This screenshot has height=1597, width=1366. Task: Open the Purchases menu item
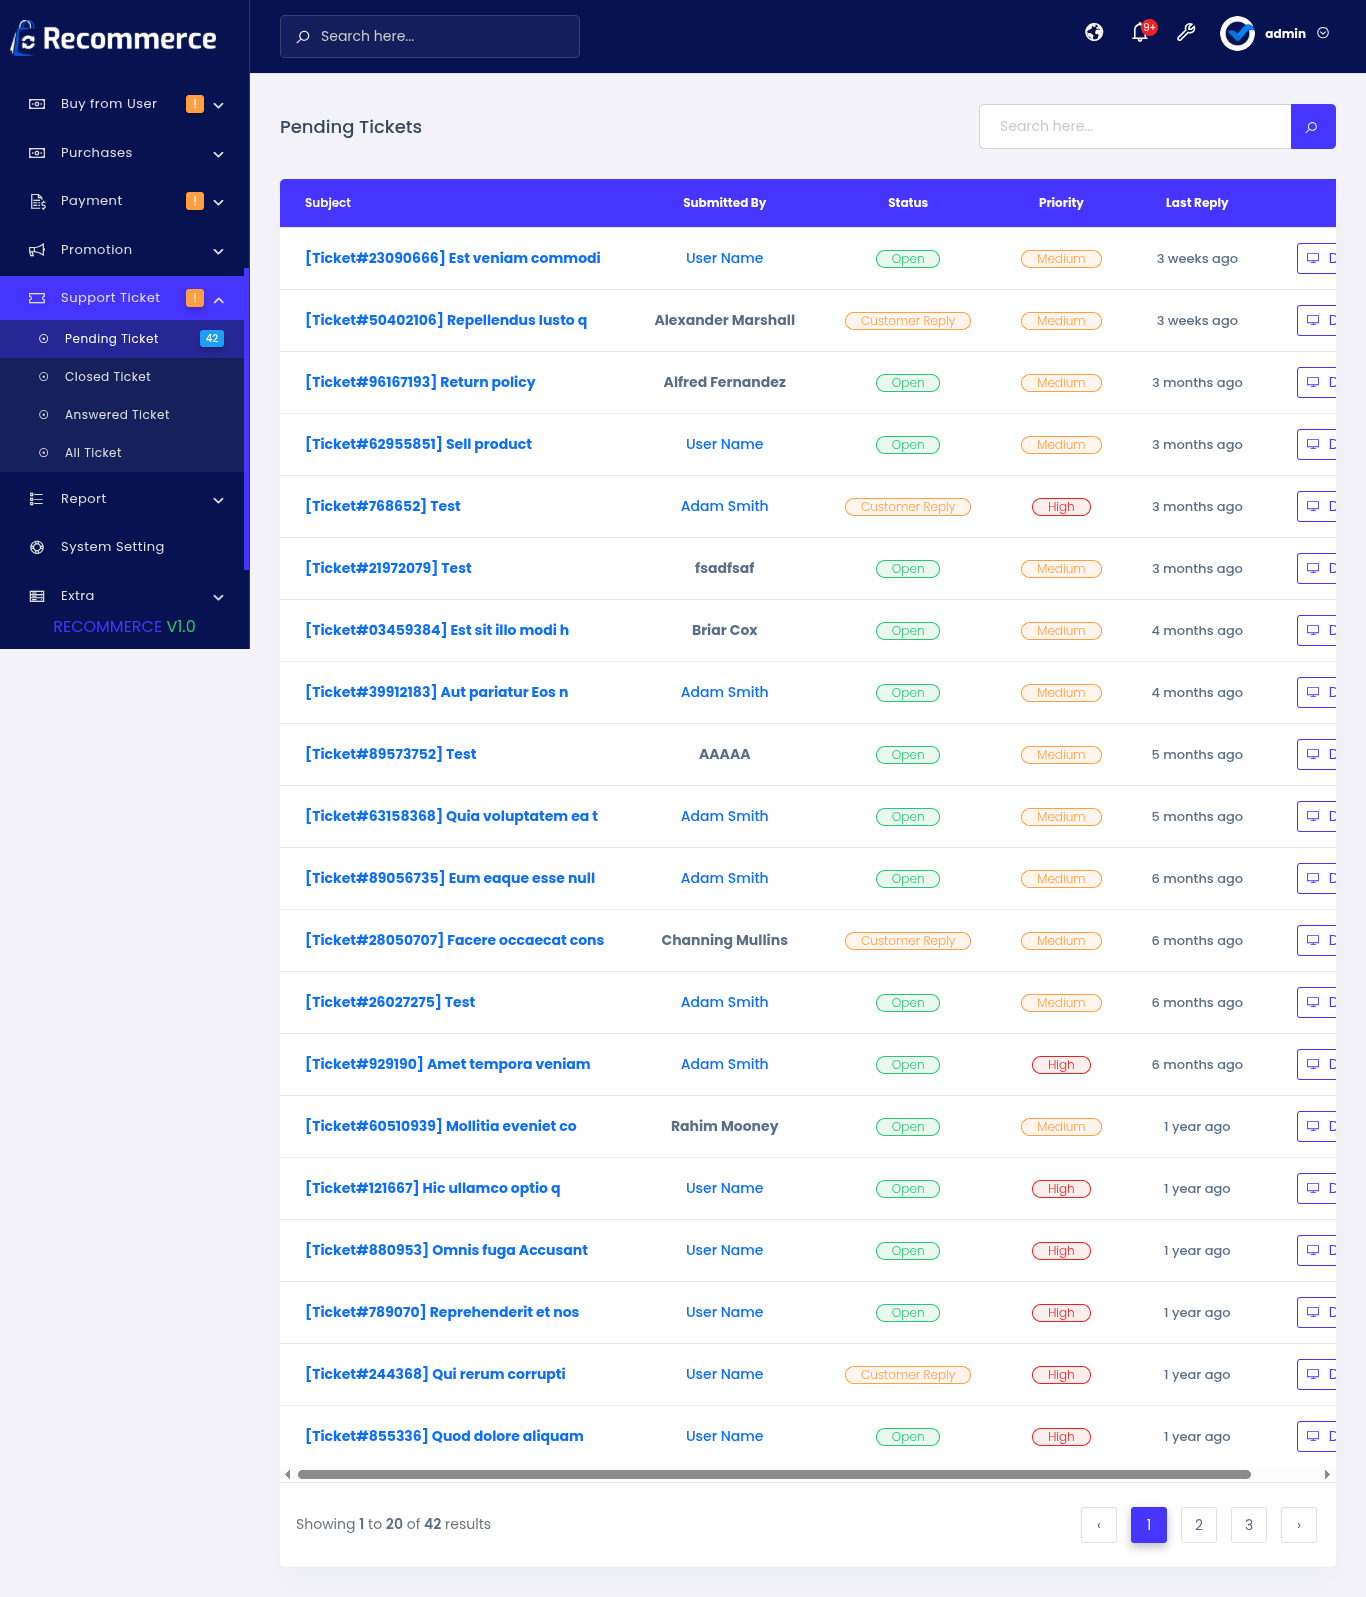pyautogui.click(x=122, y=153)
